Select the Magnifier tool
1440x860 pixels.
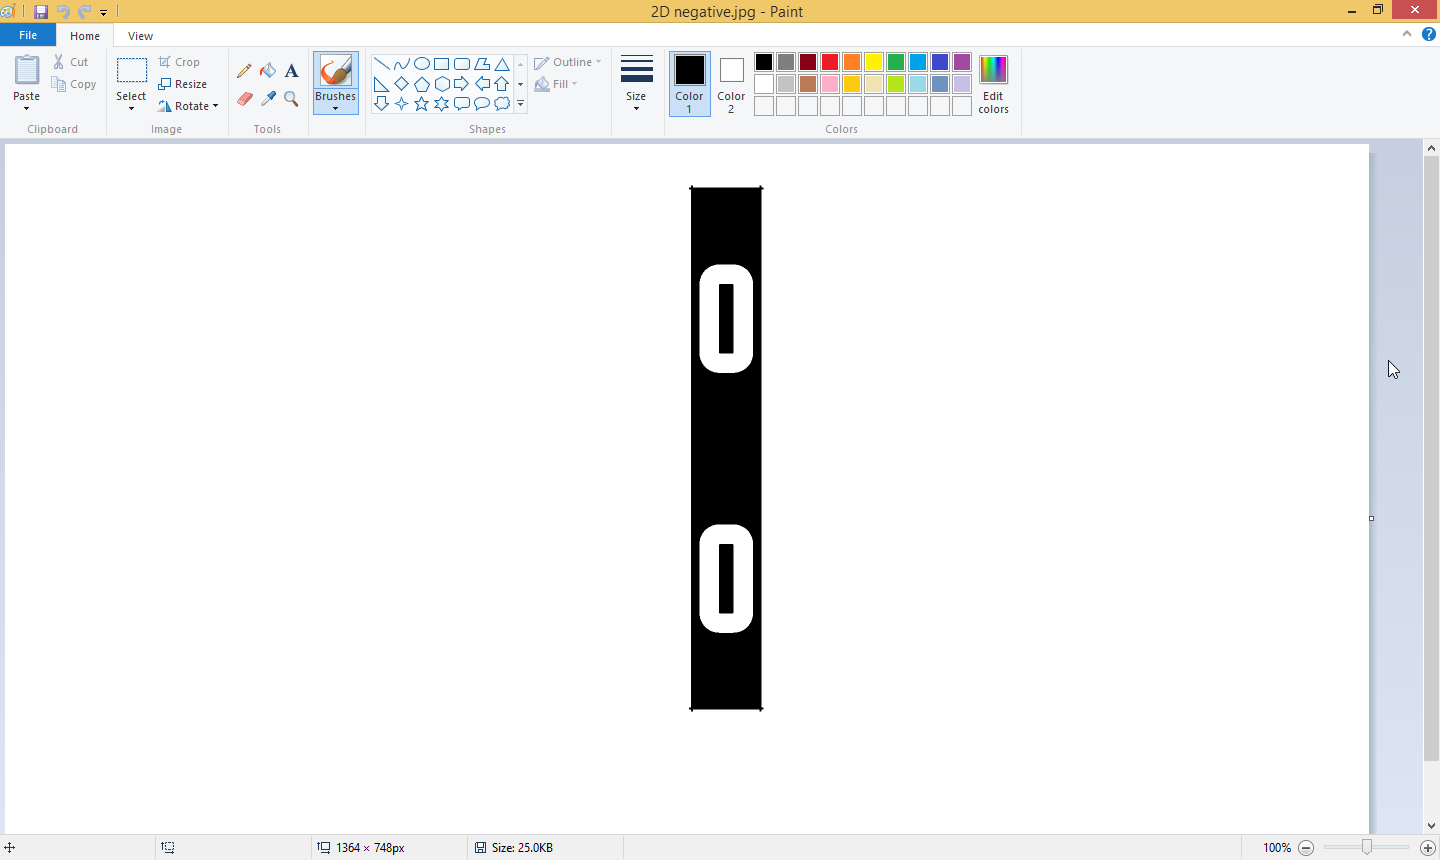pos(291,99)
